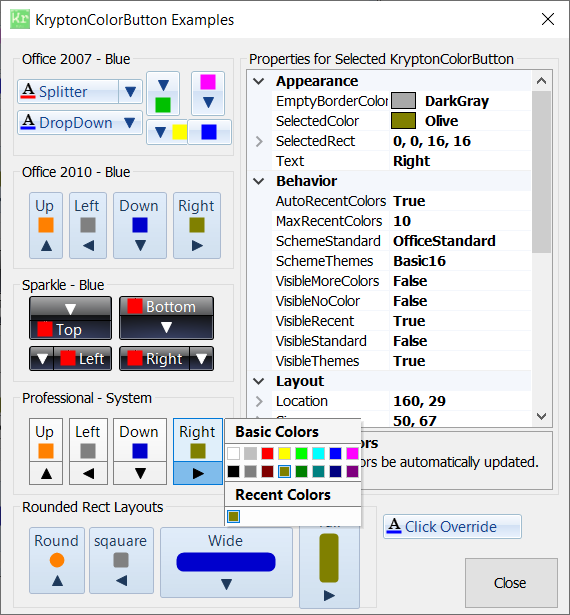Expand the SelectedRect property
The height and width of the screenshot is (615, 570).
(x=259, y=141)
